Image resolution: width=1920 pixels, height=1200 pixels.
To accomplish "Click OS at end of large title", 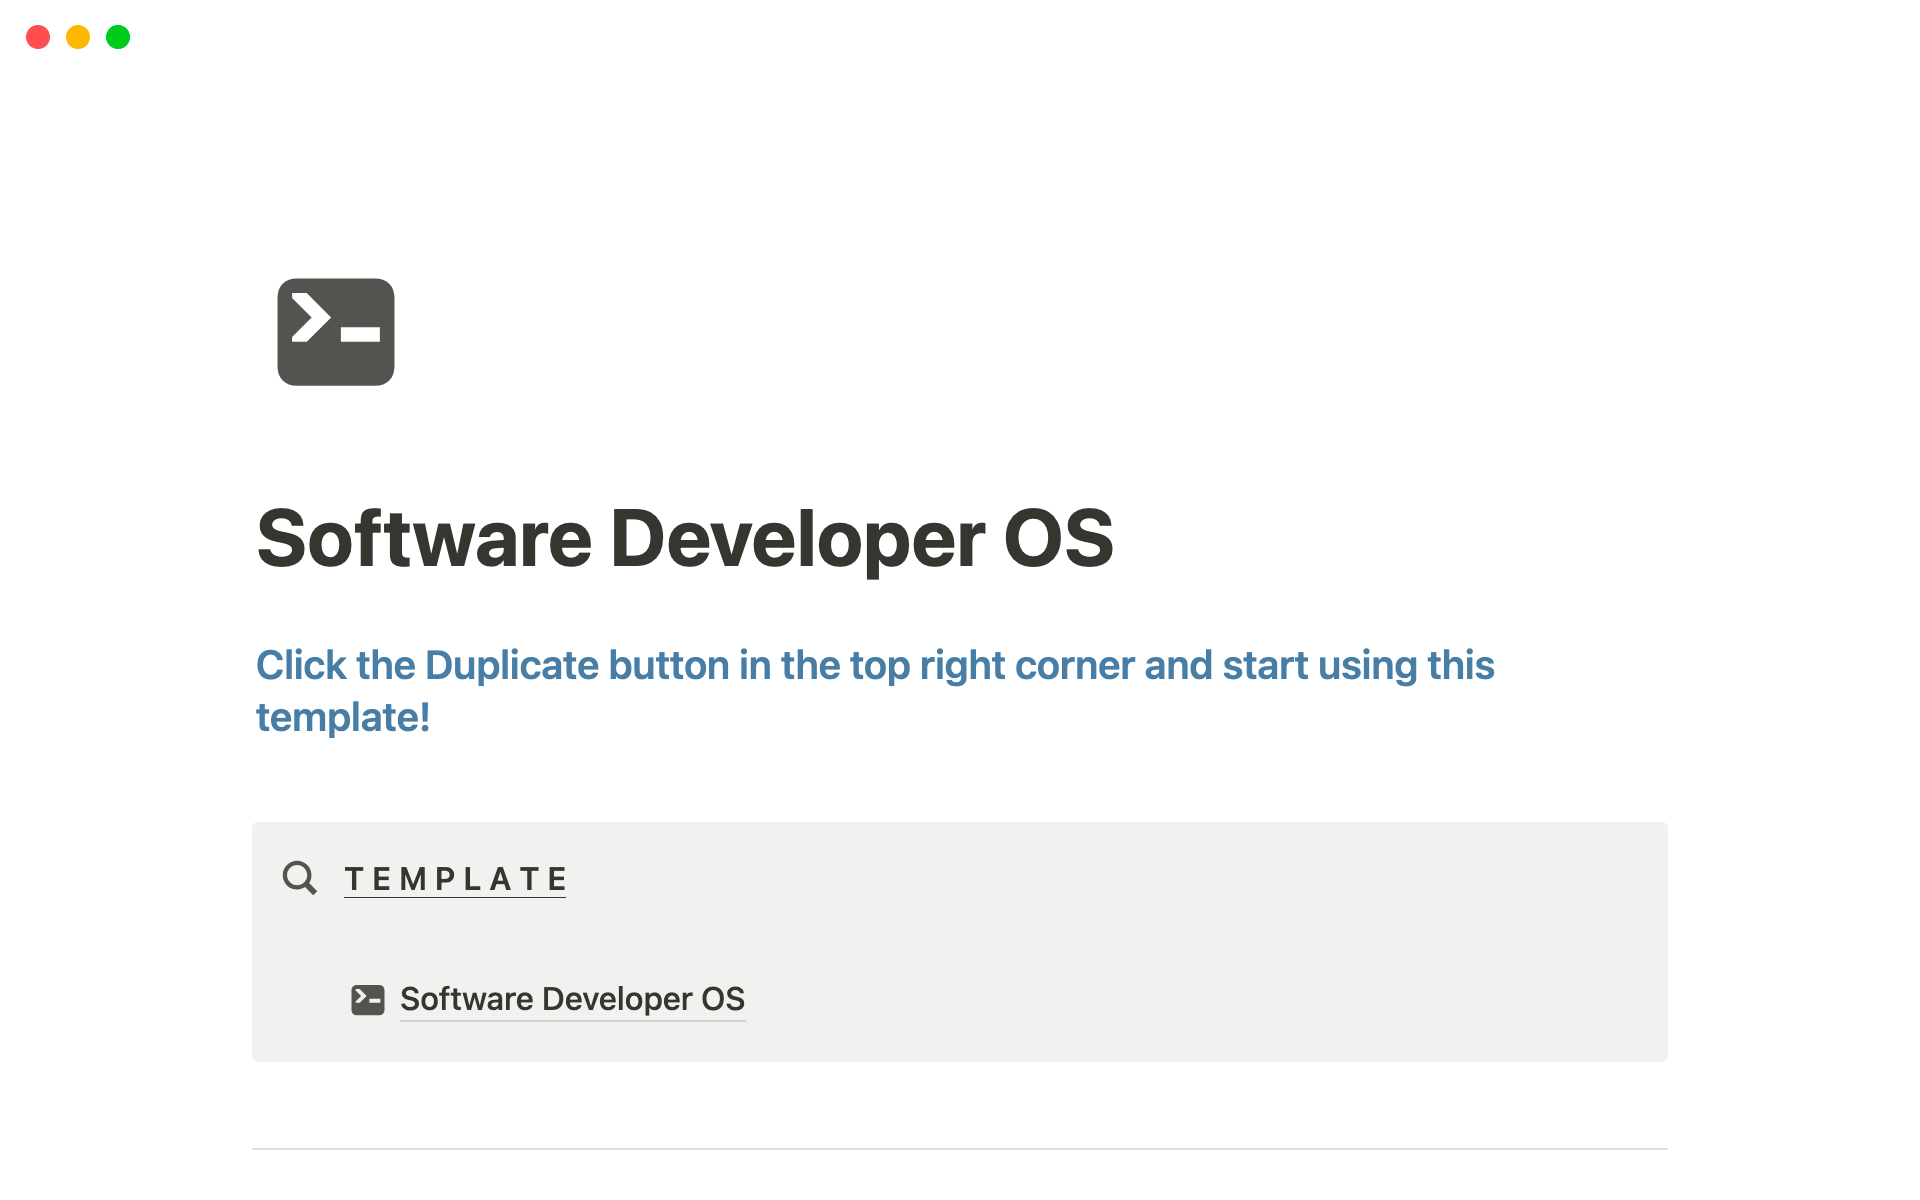I will pyautogui.click(x=1058, y=539).
